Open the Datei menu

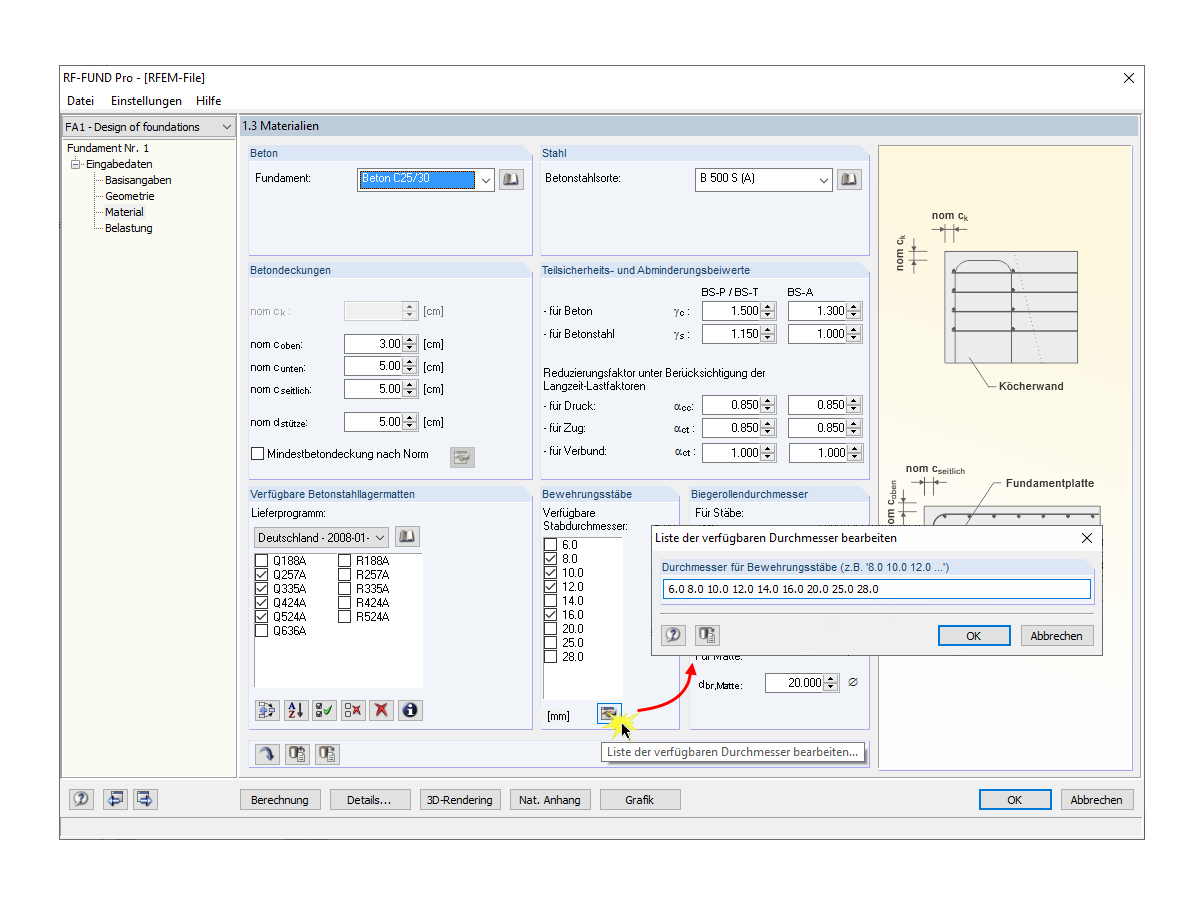(80, 101)
